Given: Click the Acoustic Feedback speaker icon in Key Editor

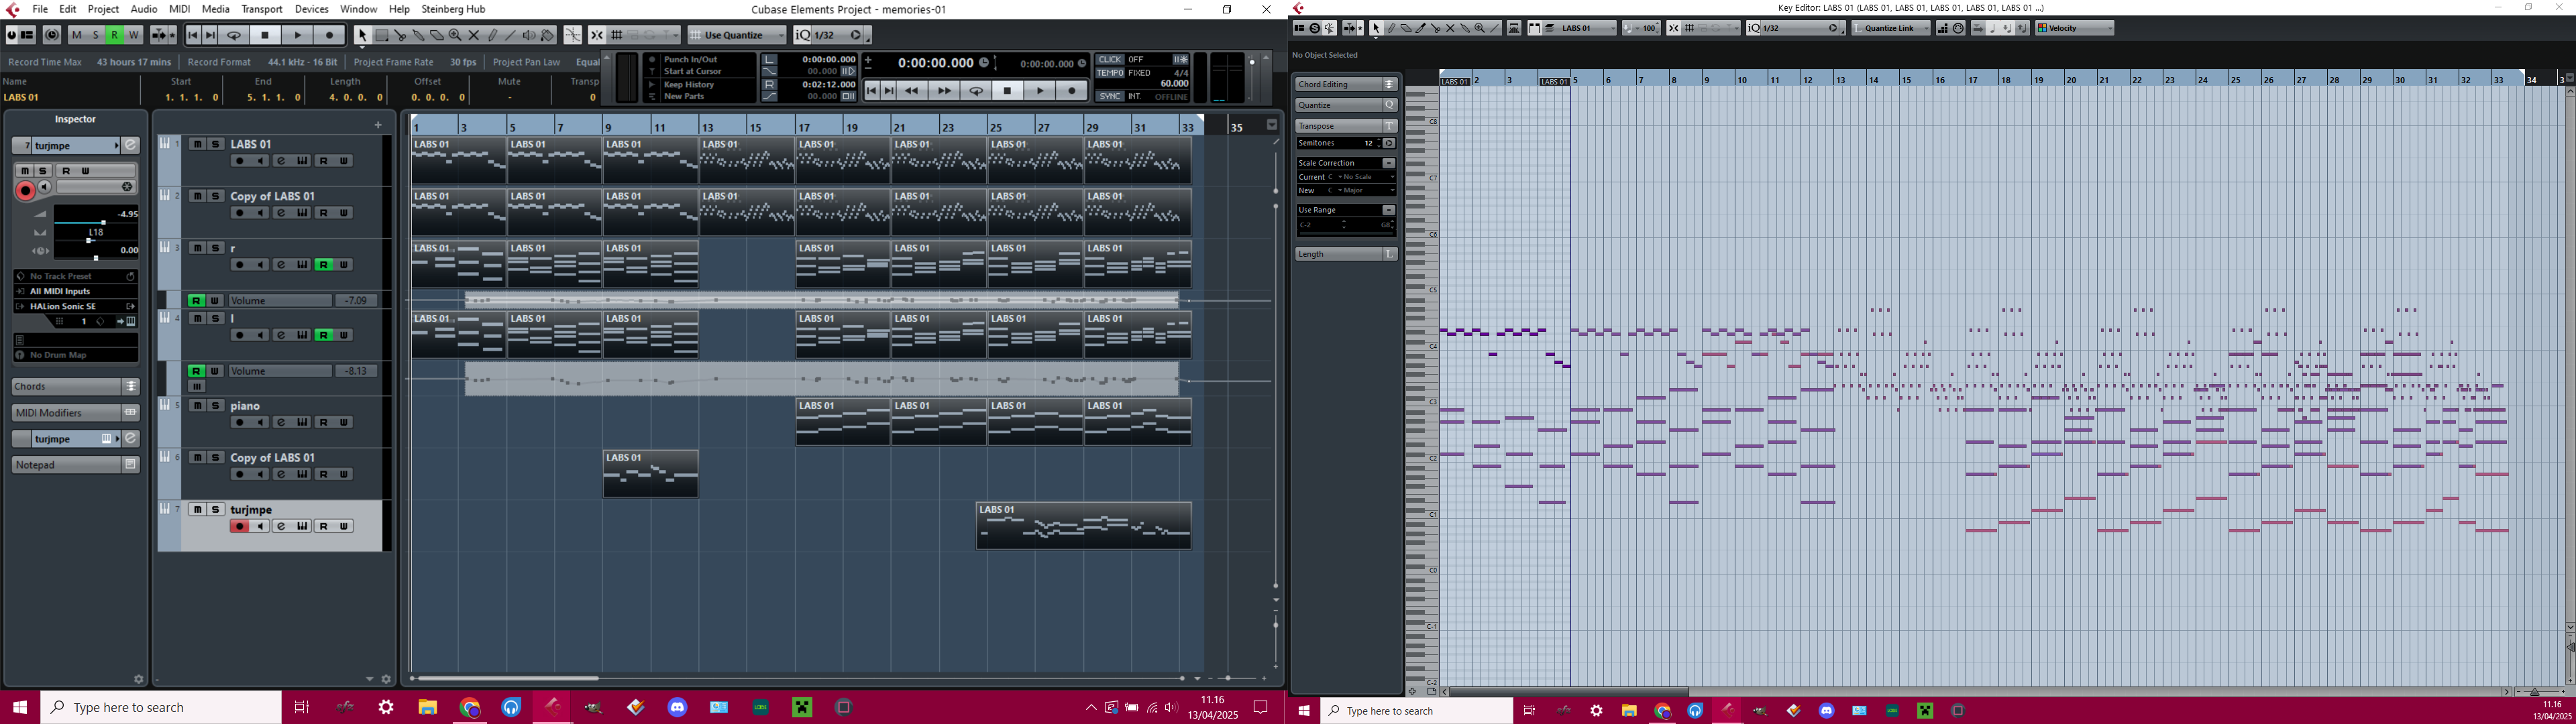Looking at the screenshot, I should pos(1330,28).
